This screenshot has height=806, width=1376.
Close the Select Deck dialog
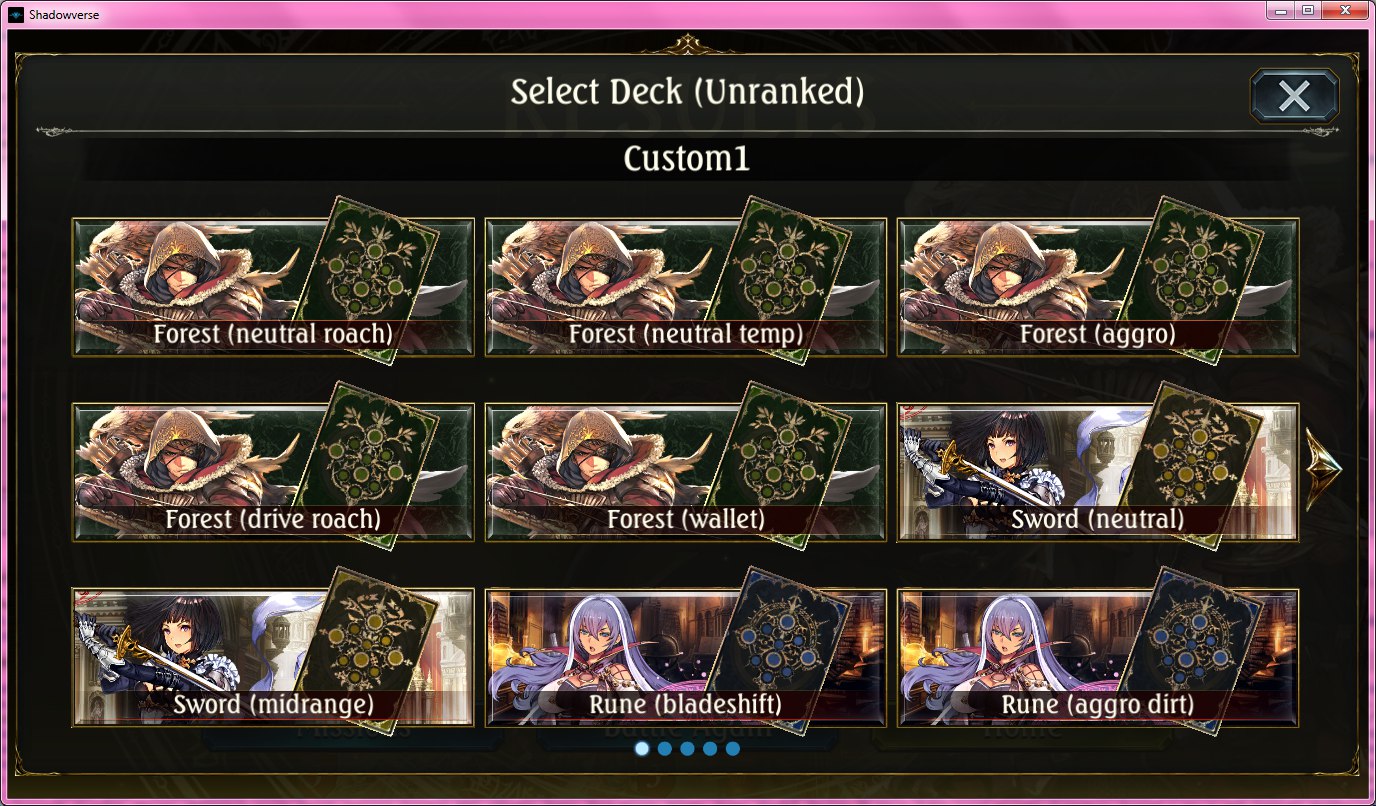1294,96
